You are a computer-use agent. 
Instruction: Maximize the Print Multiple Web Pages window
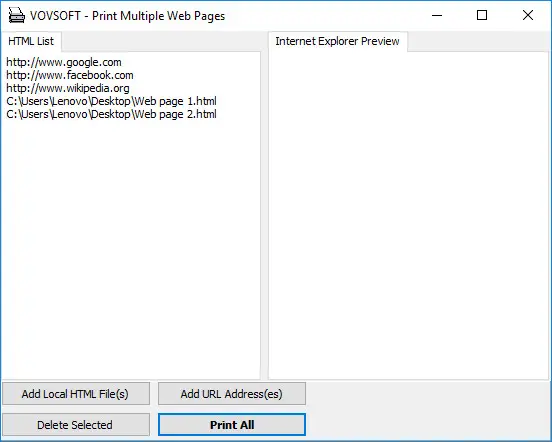[x=482, y=15]
